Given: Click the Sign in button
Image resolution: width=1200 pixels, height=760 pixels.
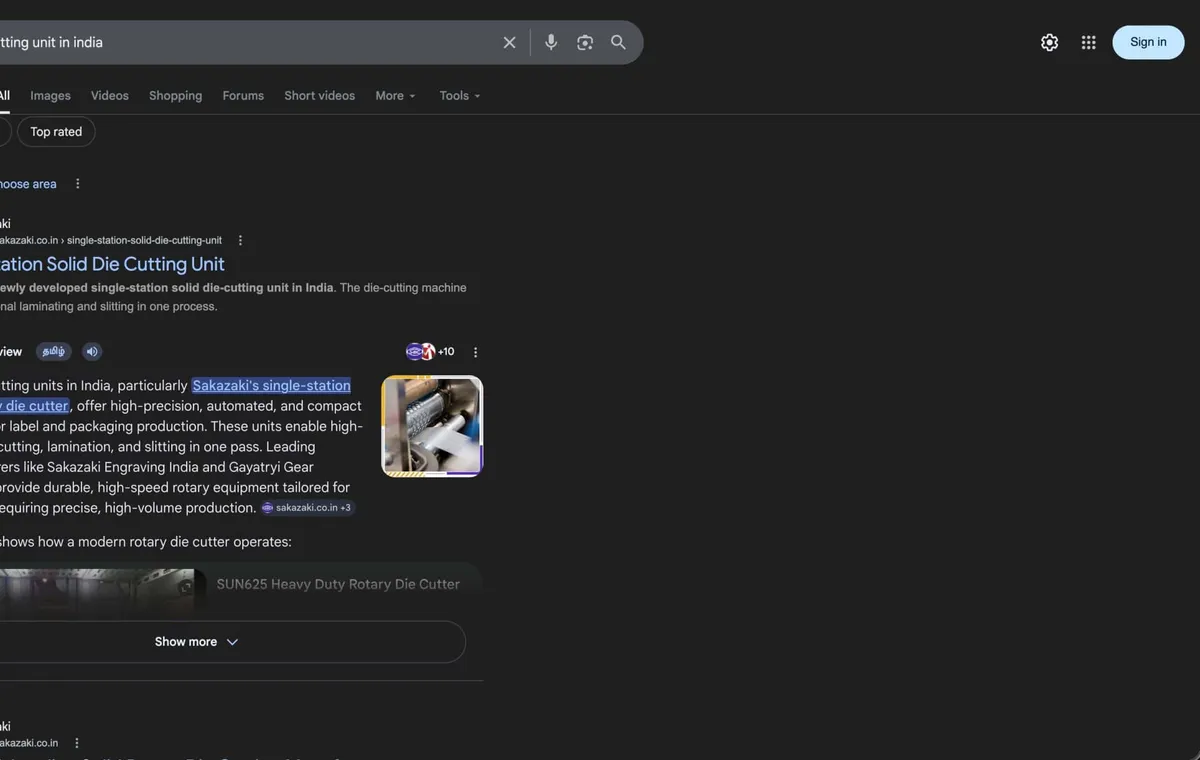Looking at the screenshot, I should click(x=1148, y=42).
